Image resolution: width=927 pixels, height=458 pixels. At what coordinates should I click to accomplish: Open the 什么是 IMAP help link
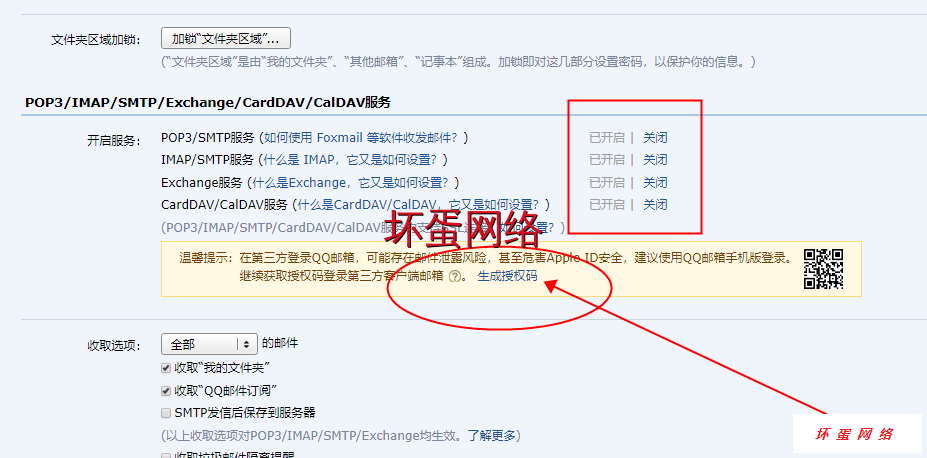(x=353, y=160)
